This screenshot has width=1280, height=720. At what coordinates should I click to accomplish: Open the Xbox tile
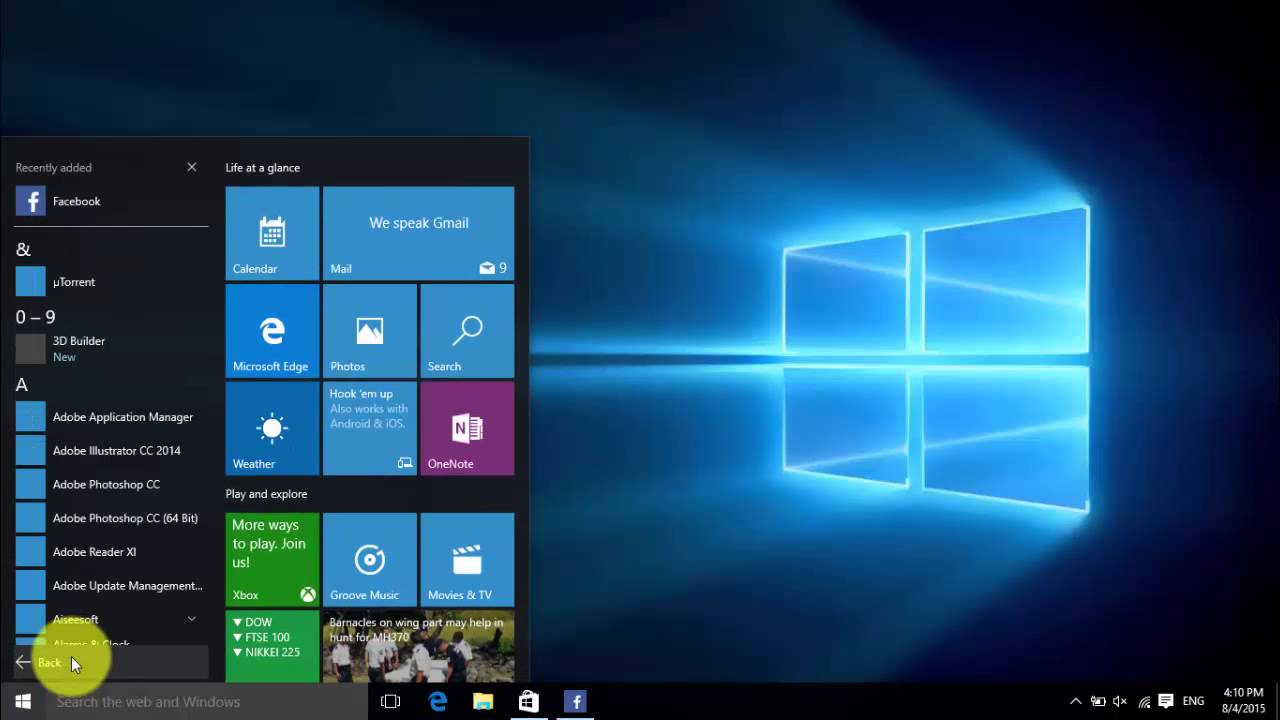(272, 559)
